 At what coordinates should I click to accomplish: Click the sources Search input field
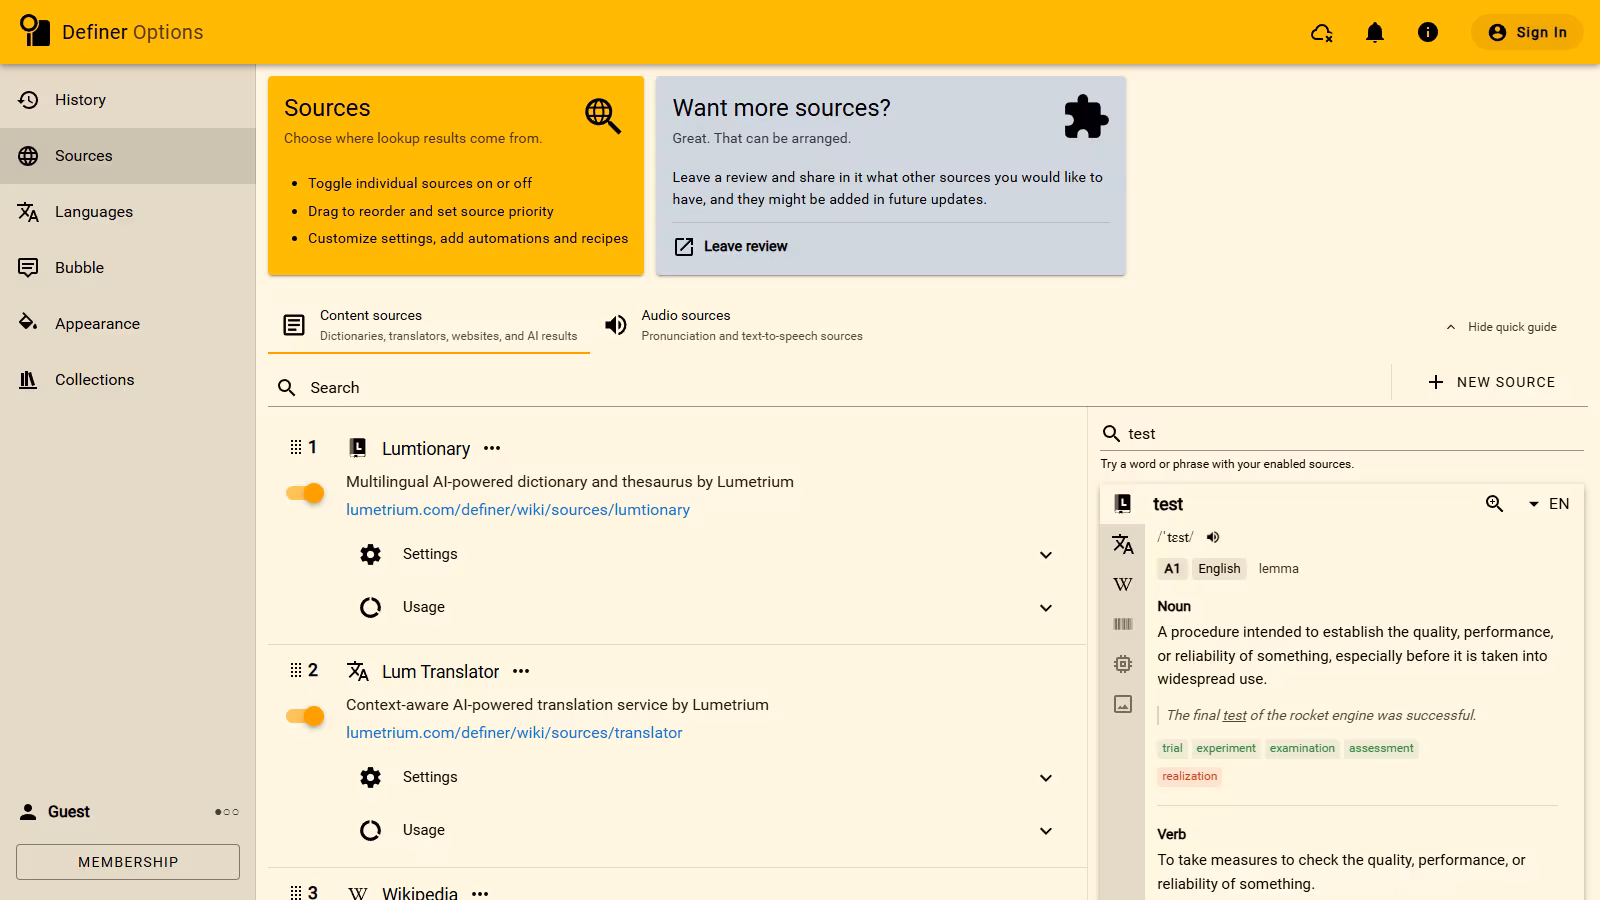pyautogui.click(x=830, y=387)
